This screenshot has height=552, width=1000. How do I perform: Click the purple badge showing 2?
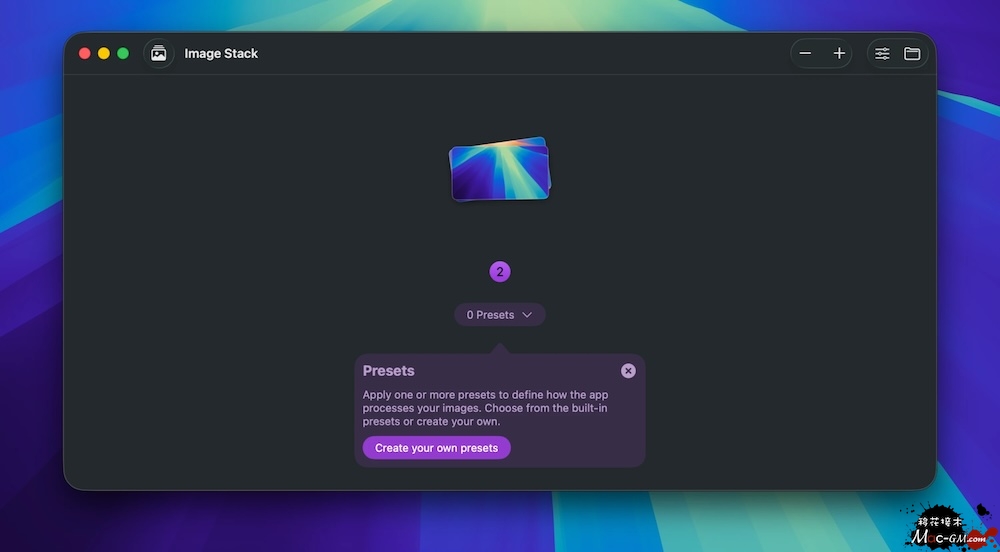(x=500, y=272)
